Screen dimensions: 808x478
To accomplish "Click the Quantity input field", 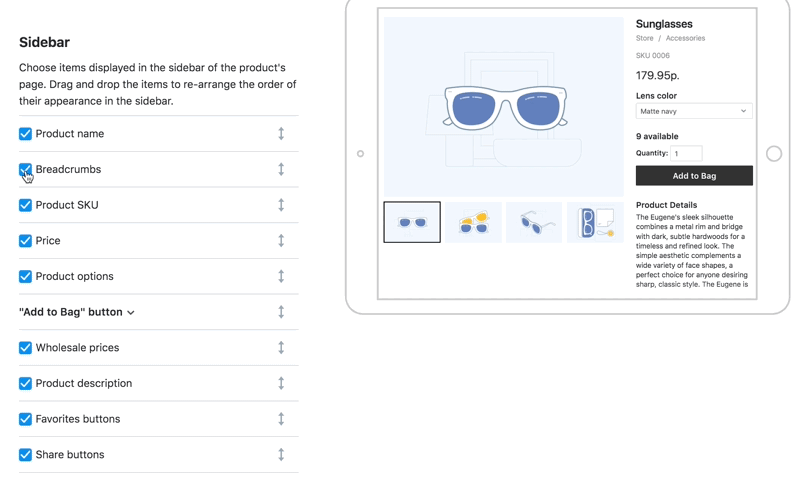I will [x=687, y=153].
